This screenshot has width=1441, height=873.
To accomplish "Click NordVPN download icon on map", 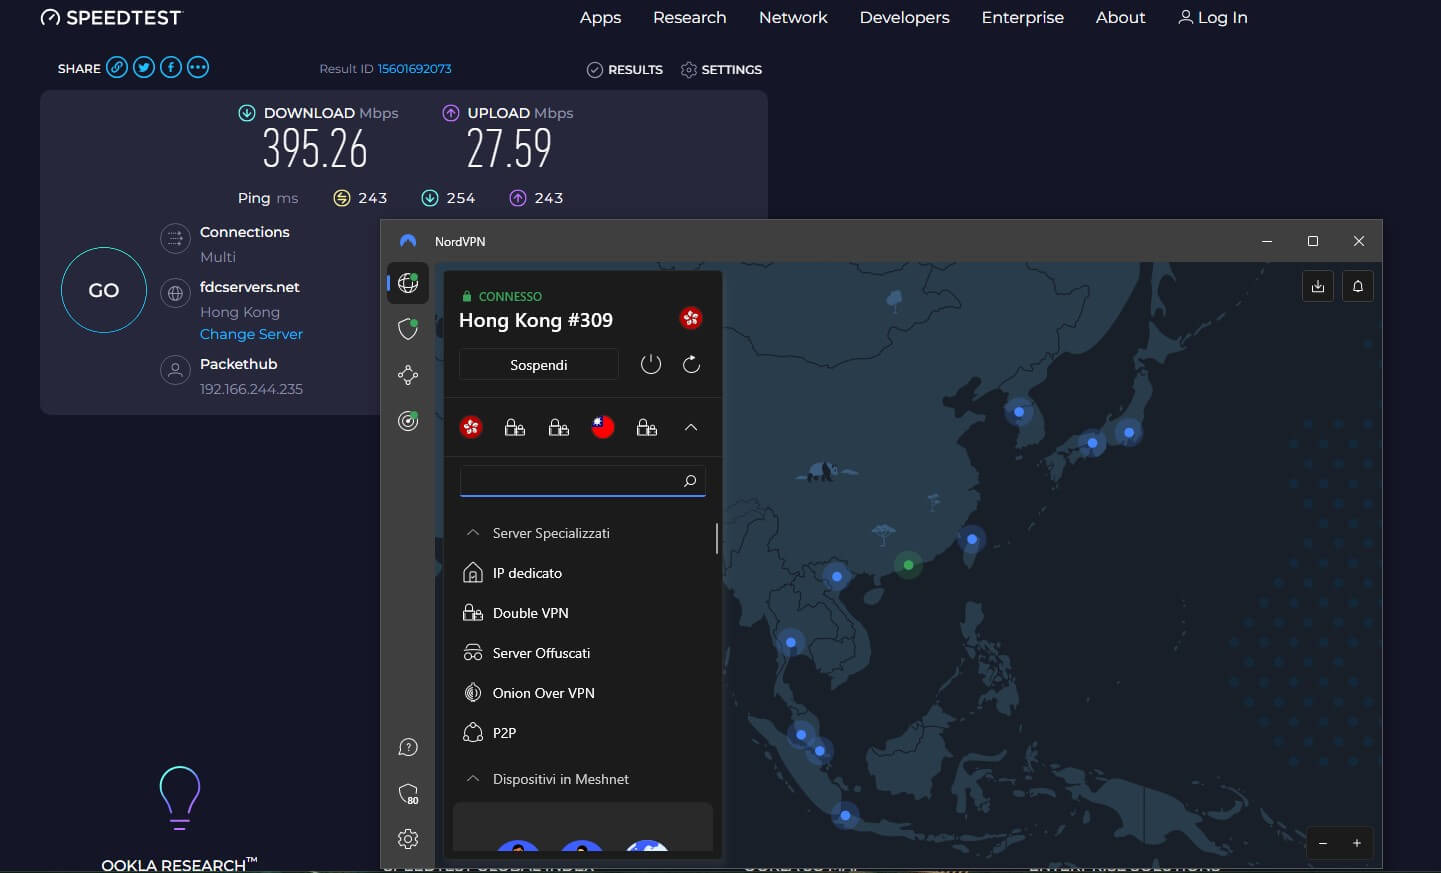I will click(1318, 286).
